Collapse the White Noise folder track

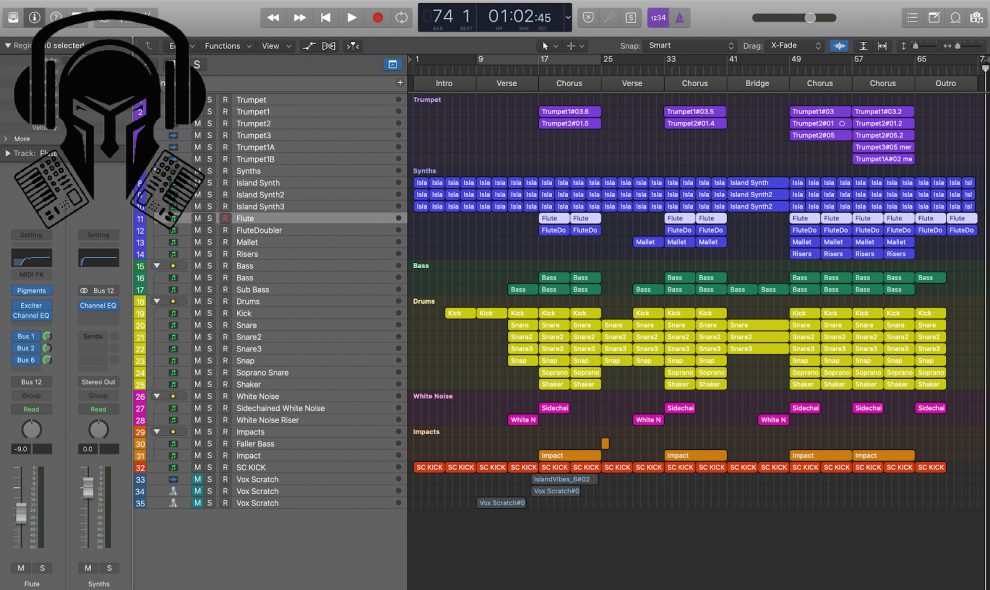pos(157,396)
